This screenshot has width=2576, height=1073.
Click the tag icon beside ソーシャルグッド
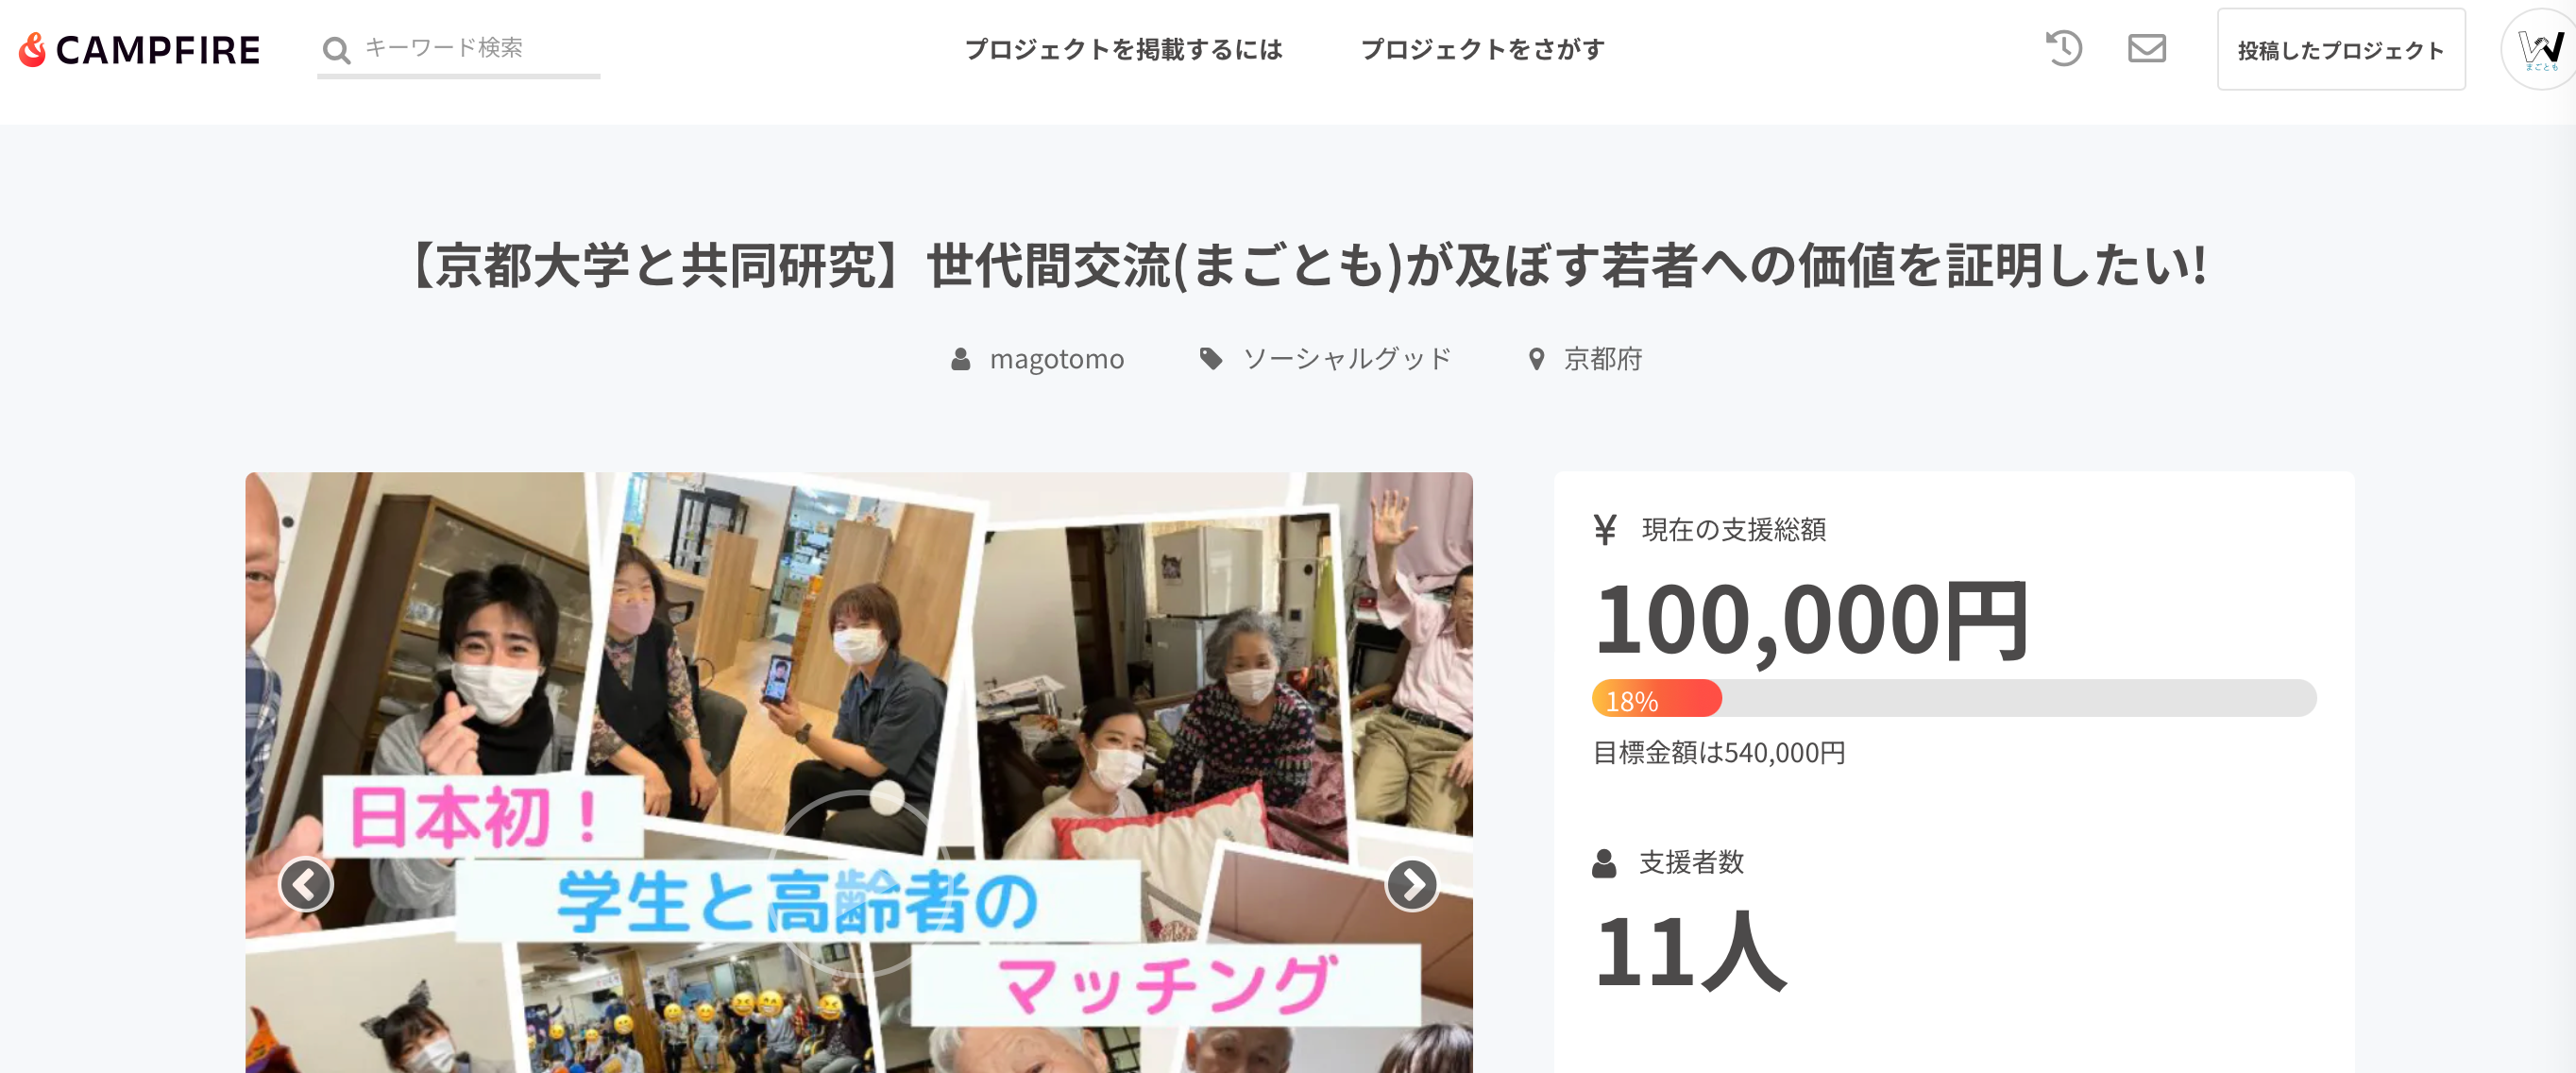[x=1210, y=358]
